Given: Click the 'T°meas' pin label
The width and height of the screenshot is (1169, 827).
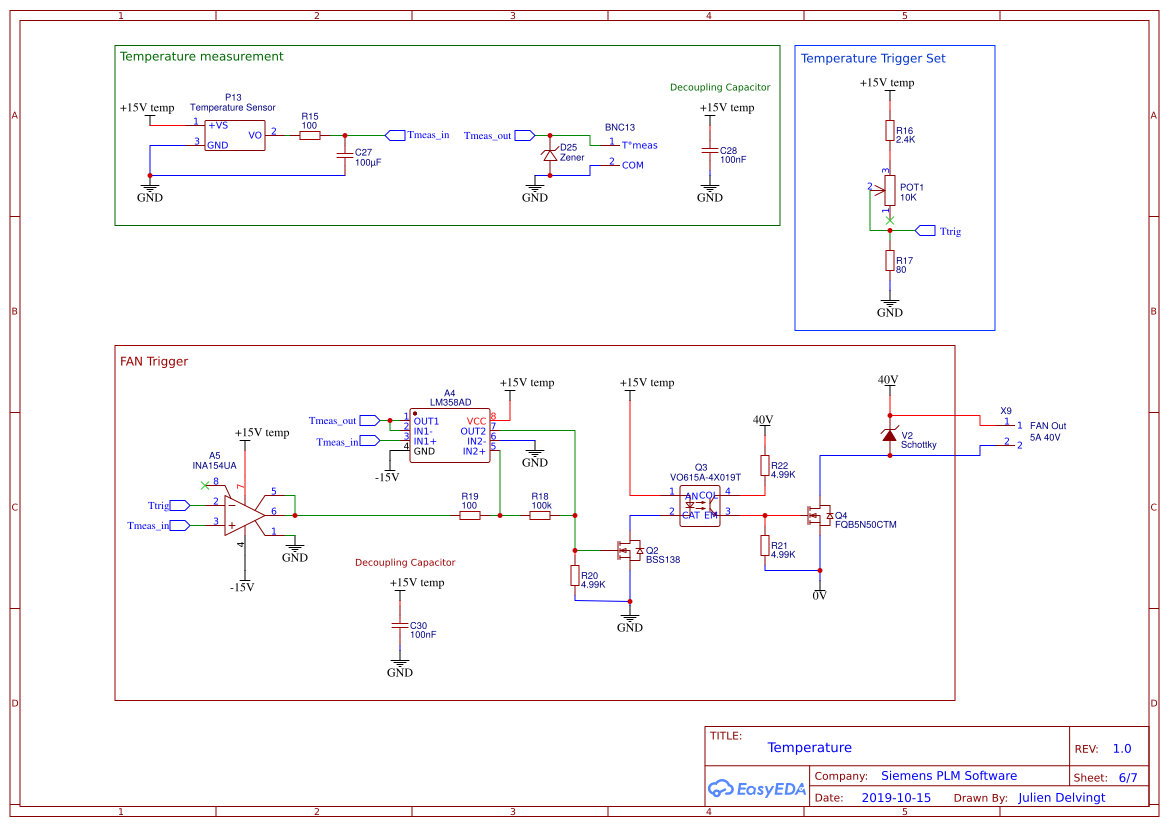Looking at the screenshot, I should [x=640, y=145].
